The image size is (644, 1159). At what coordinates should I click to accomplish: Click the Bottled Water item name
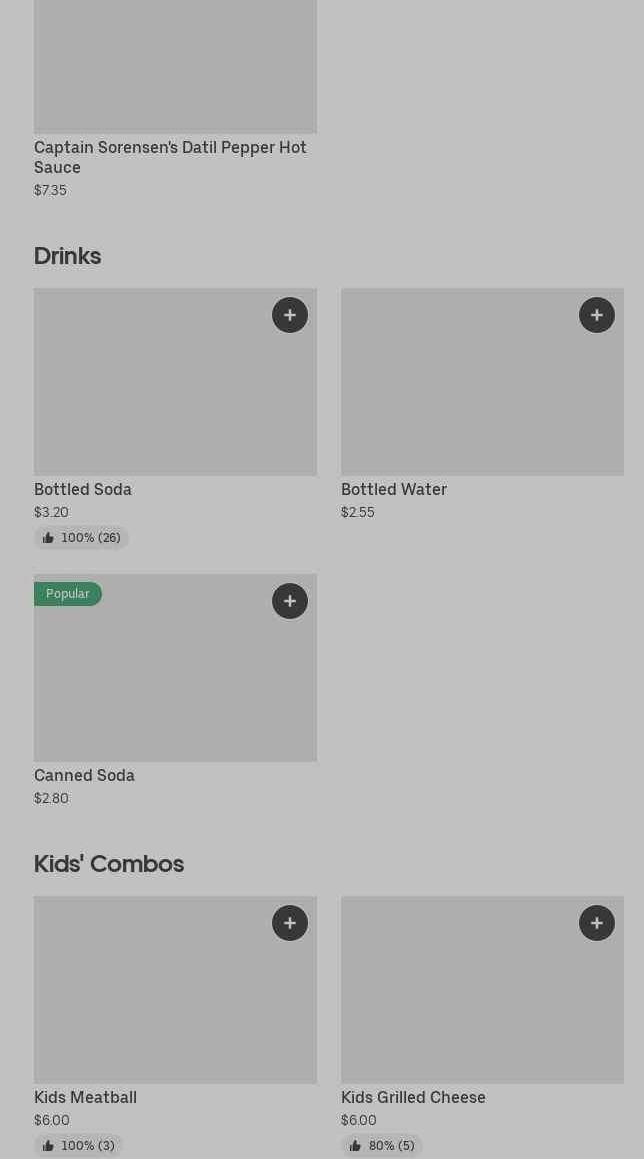click(394, 489)
